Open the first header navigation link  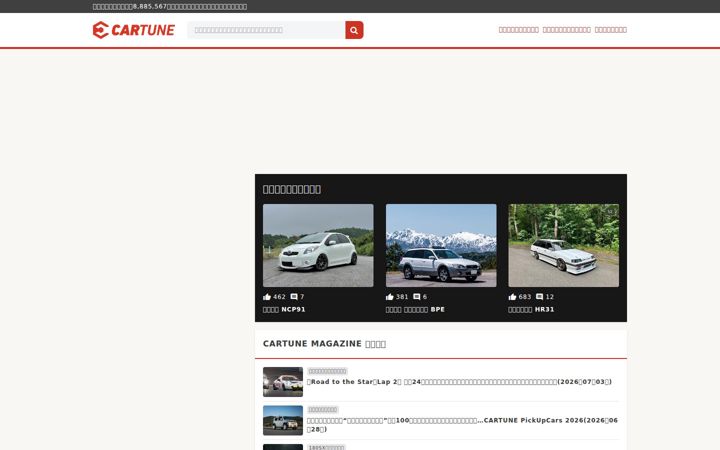(519, 30)
